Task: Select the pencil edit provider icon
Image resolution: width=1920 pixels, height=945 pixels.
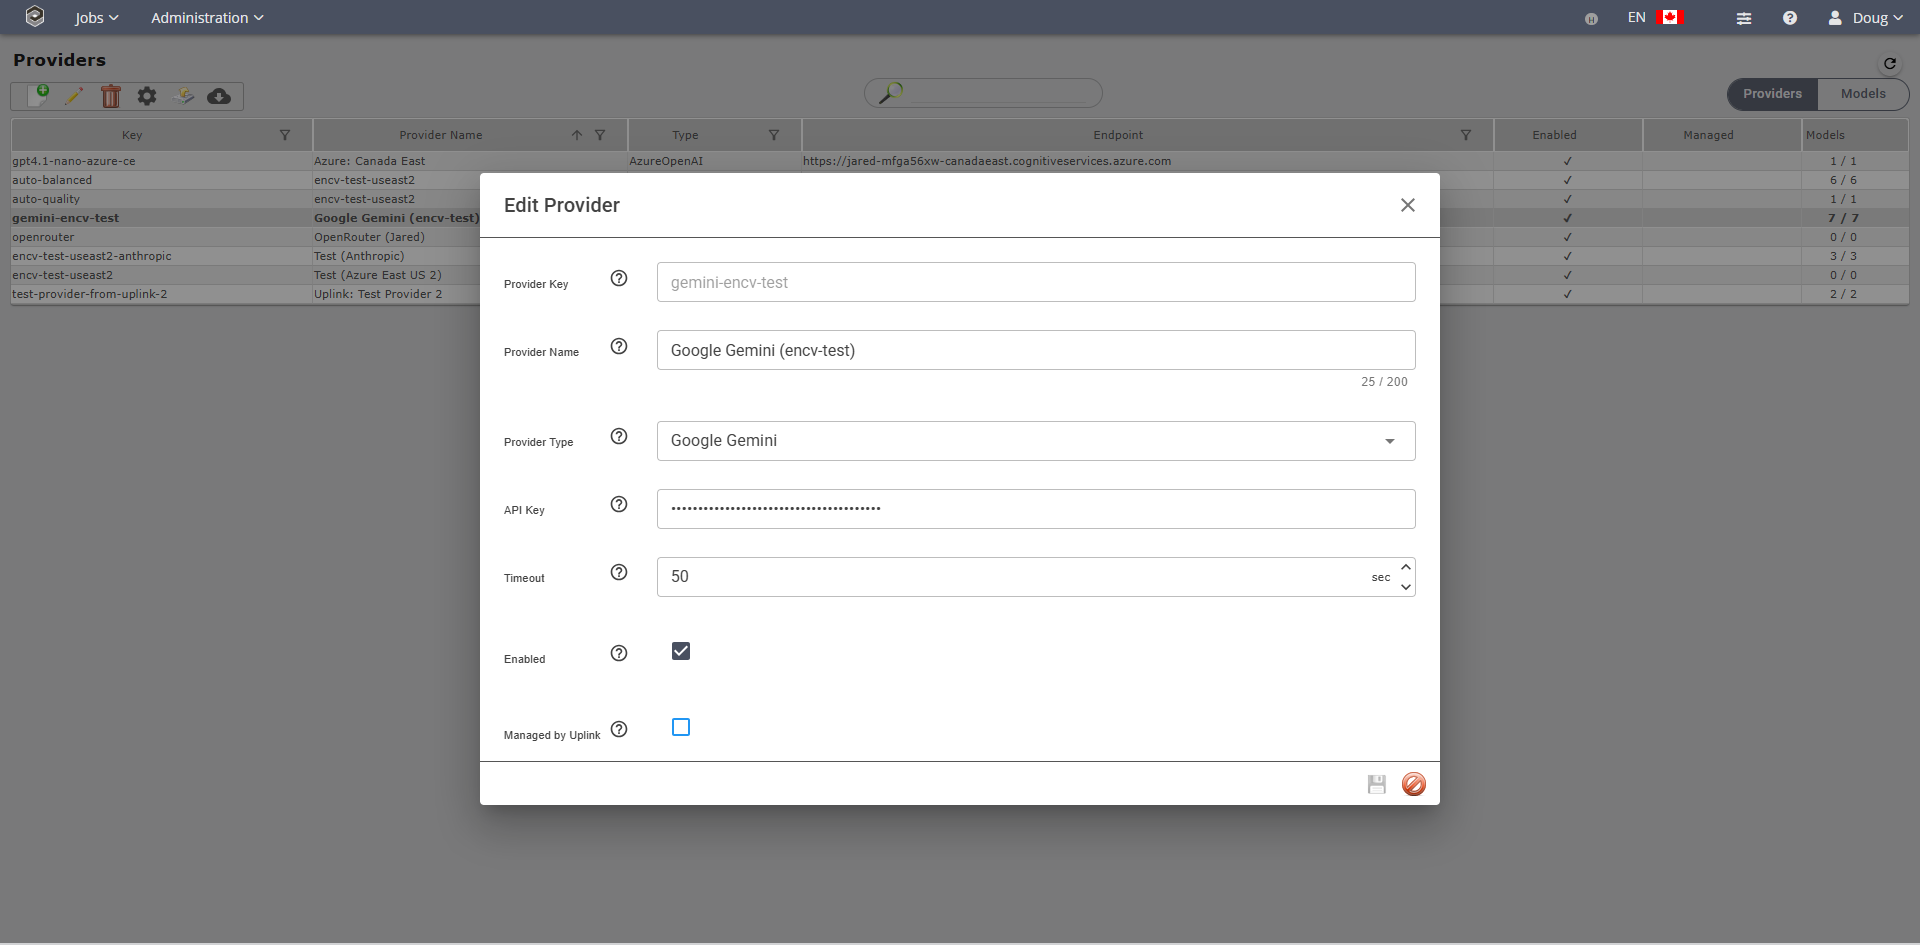Action: (x=75, y=95)
